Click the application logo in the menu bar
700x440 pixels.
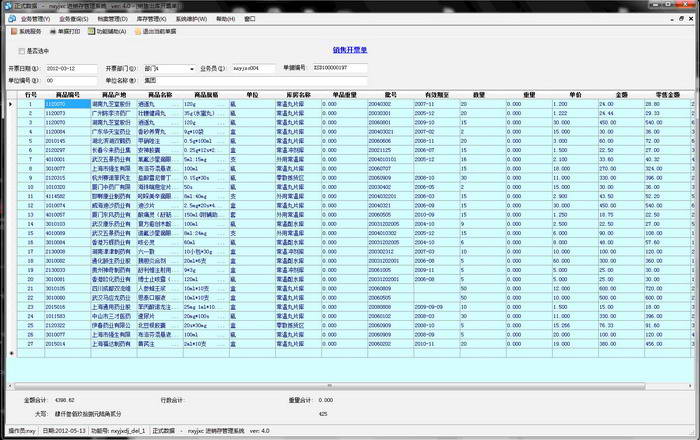tap(12, 19)
